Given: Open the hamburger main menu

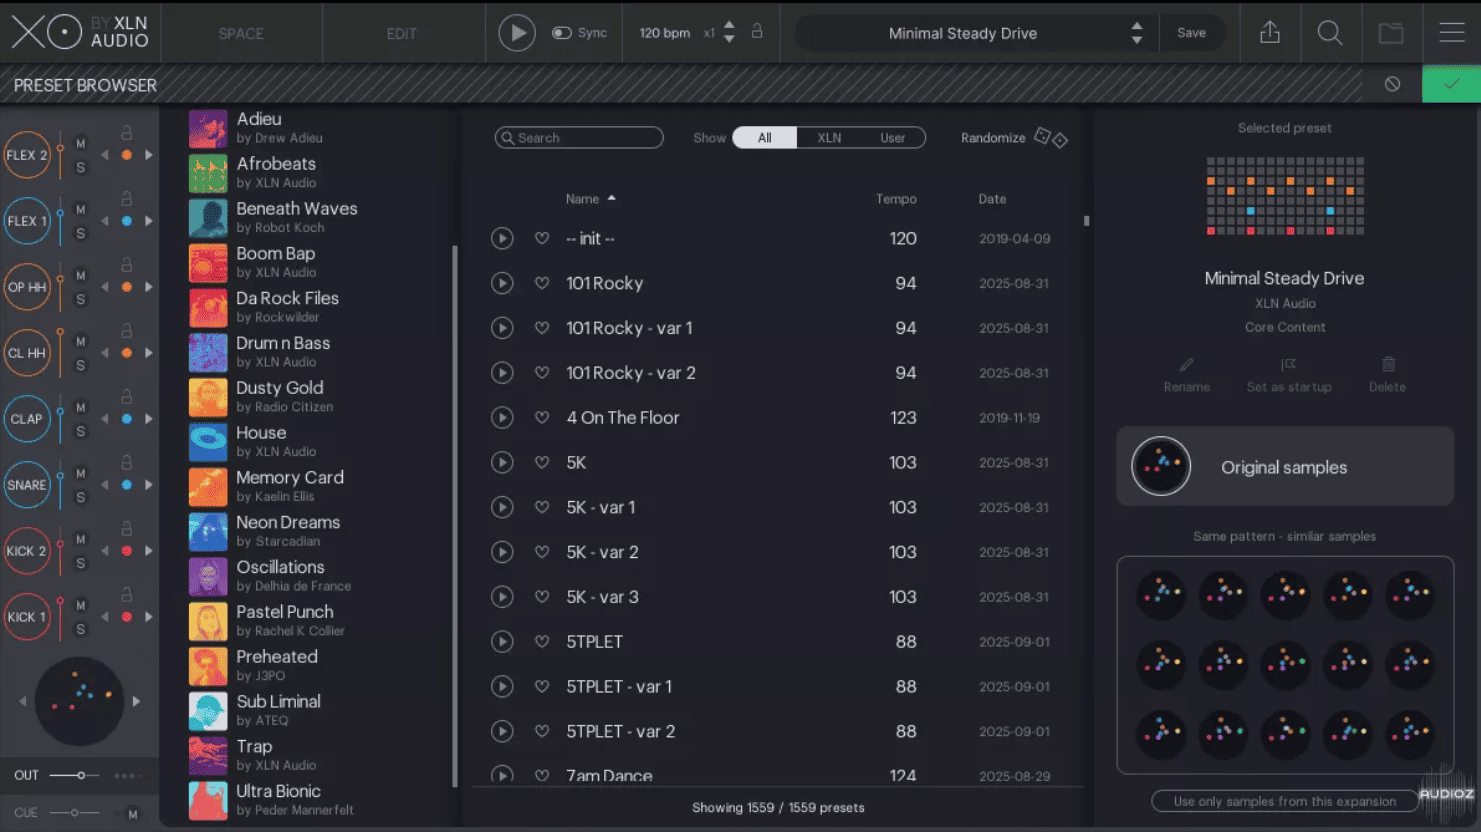Looking at the screenshot, I should click(1452, 33).
